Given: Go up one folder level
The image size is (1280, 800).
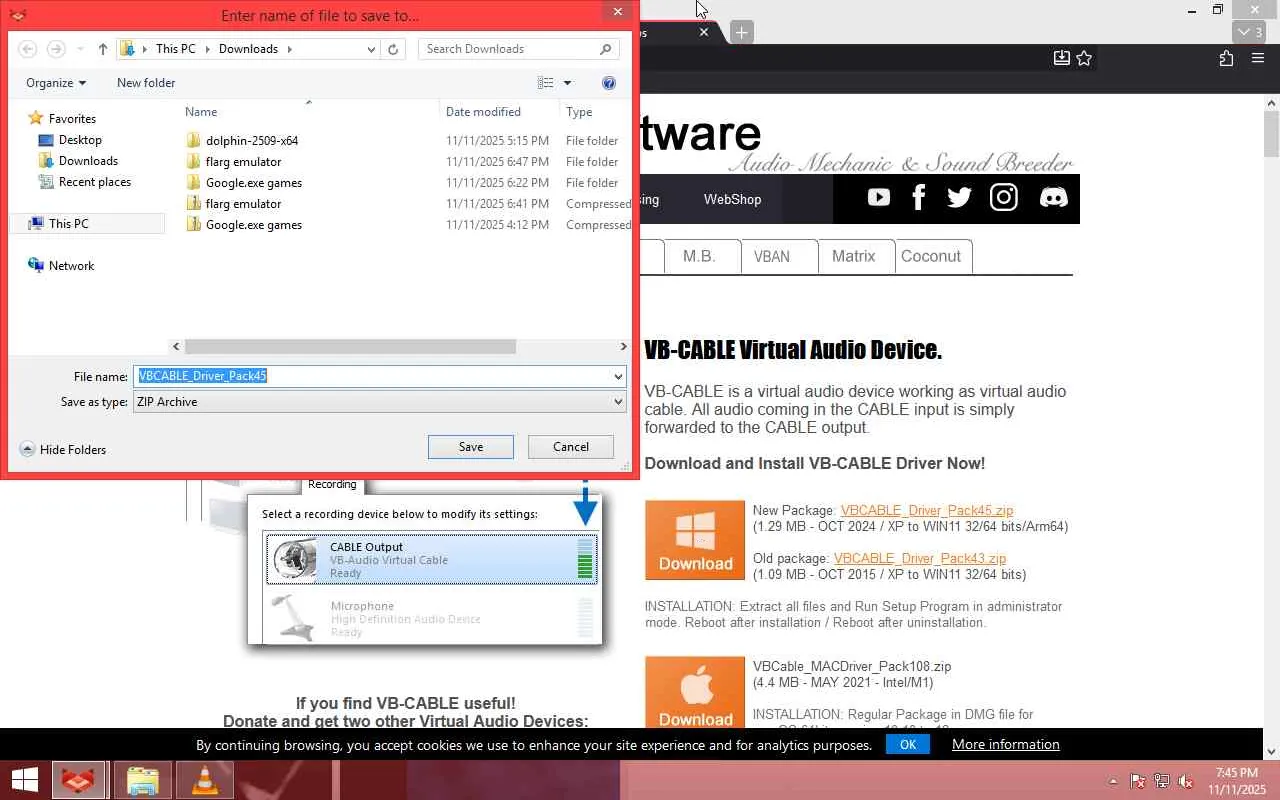Looking at the screenshot, I should pyautogui.click(x=103, y=48).
